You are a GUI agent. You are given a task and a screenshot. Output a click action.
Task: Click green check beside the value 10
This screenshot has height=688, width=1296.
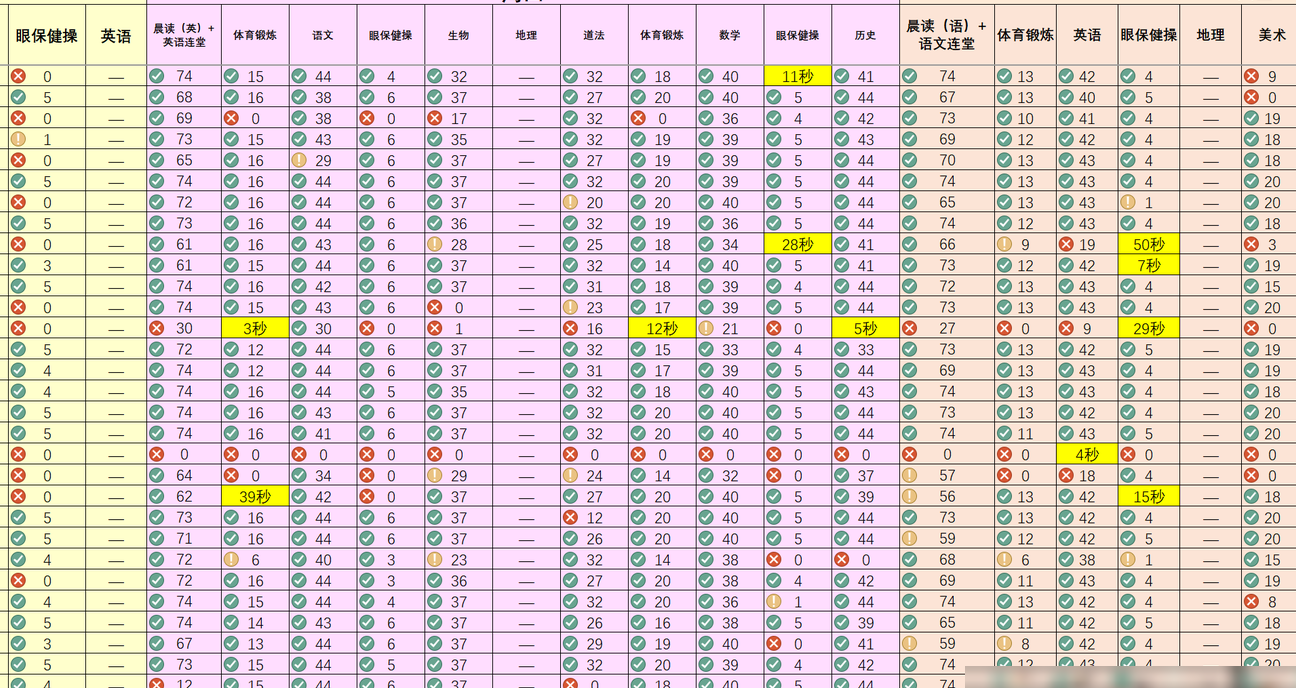coord(1004,118)
